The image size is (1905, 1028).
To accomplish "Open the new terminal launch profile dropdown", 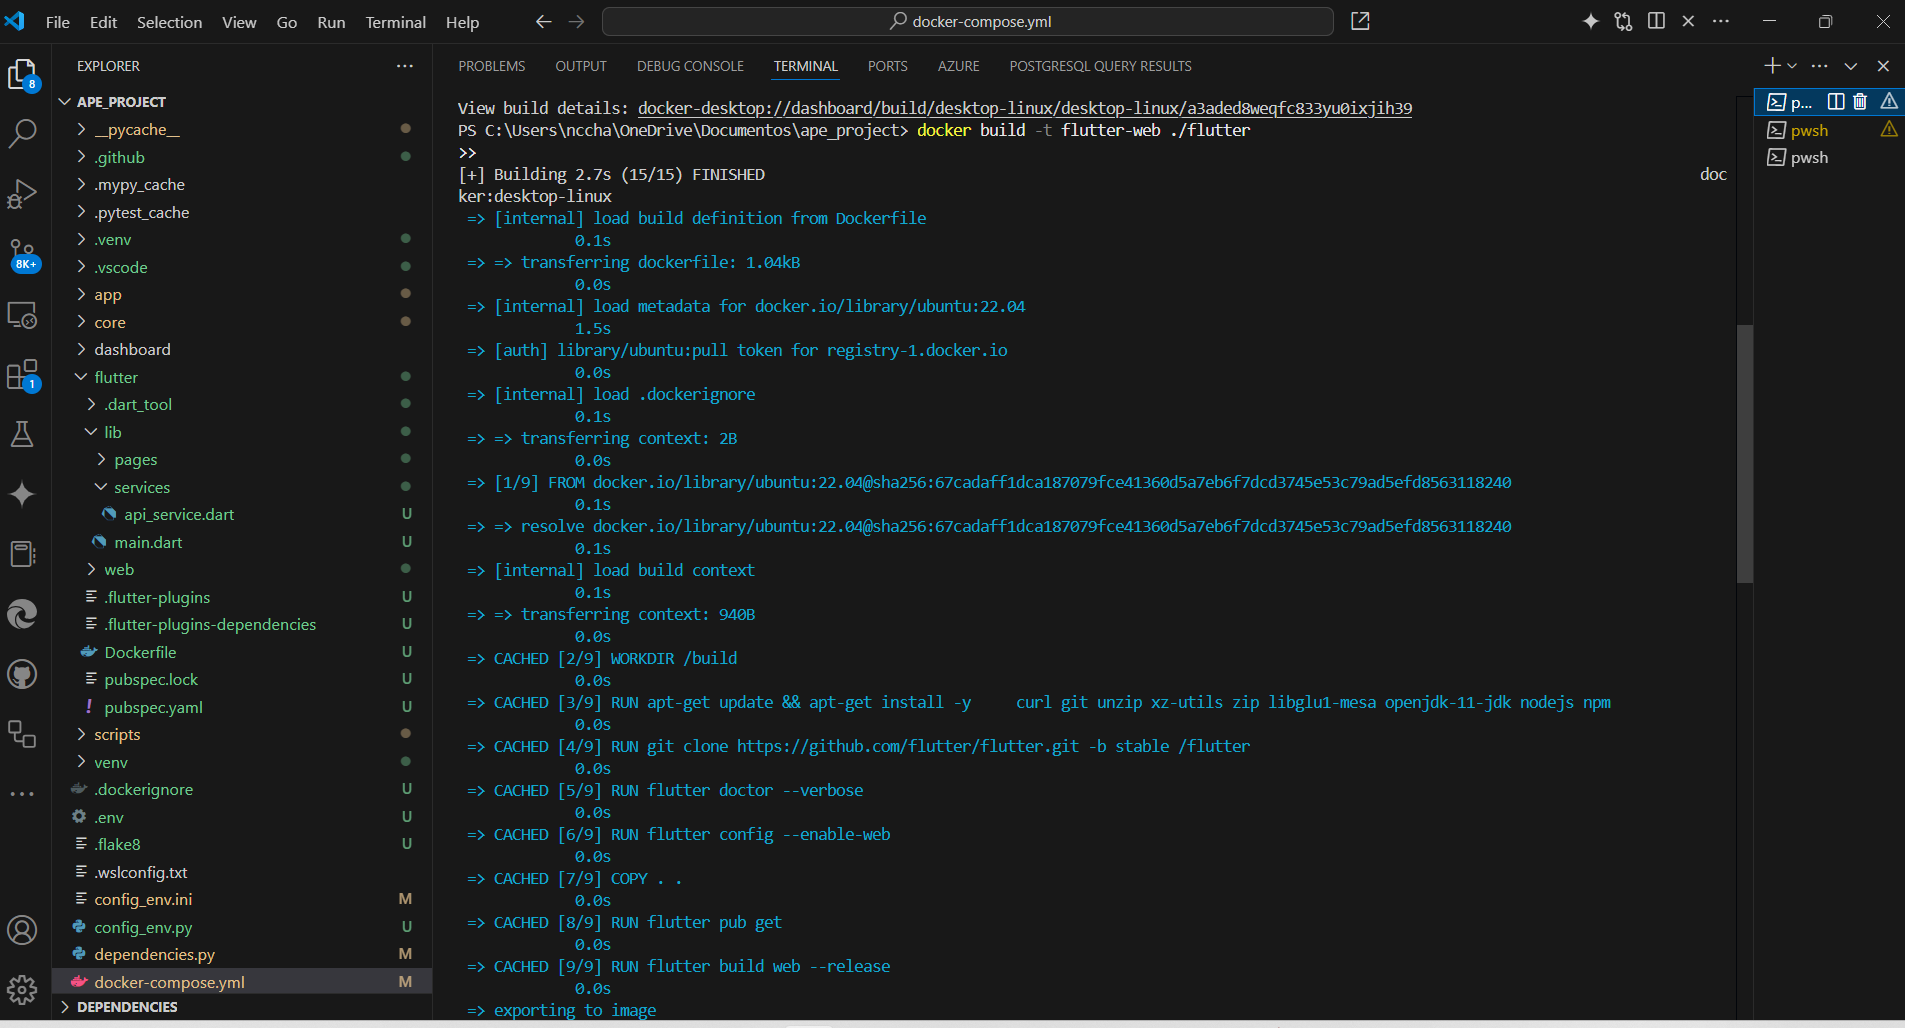I will 1792,66.
